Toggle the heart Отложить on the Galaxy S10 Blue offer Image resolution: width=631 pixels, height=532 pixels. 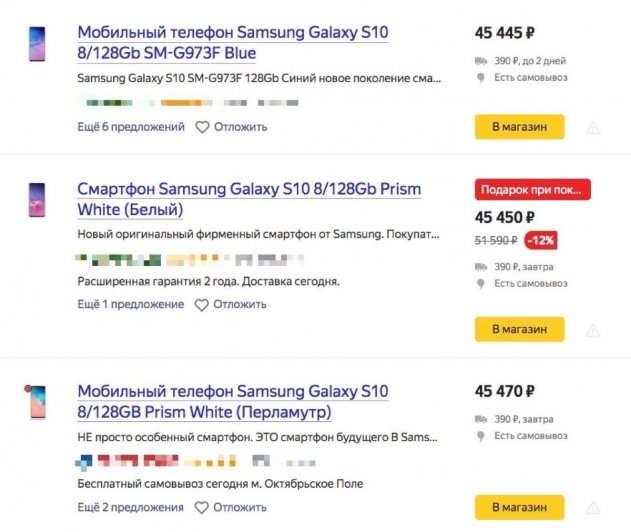(201, 127)
